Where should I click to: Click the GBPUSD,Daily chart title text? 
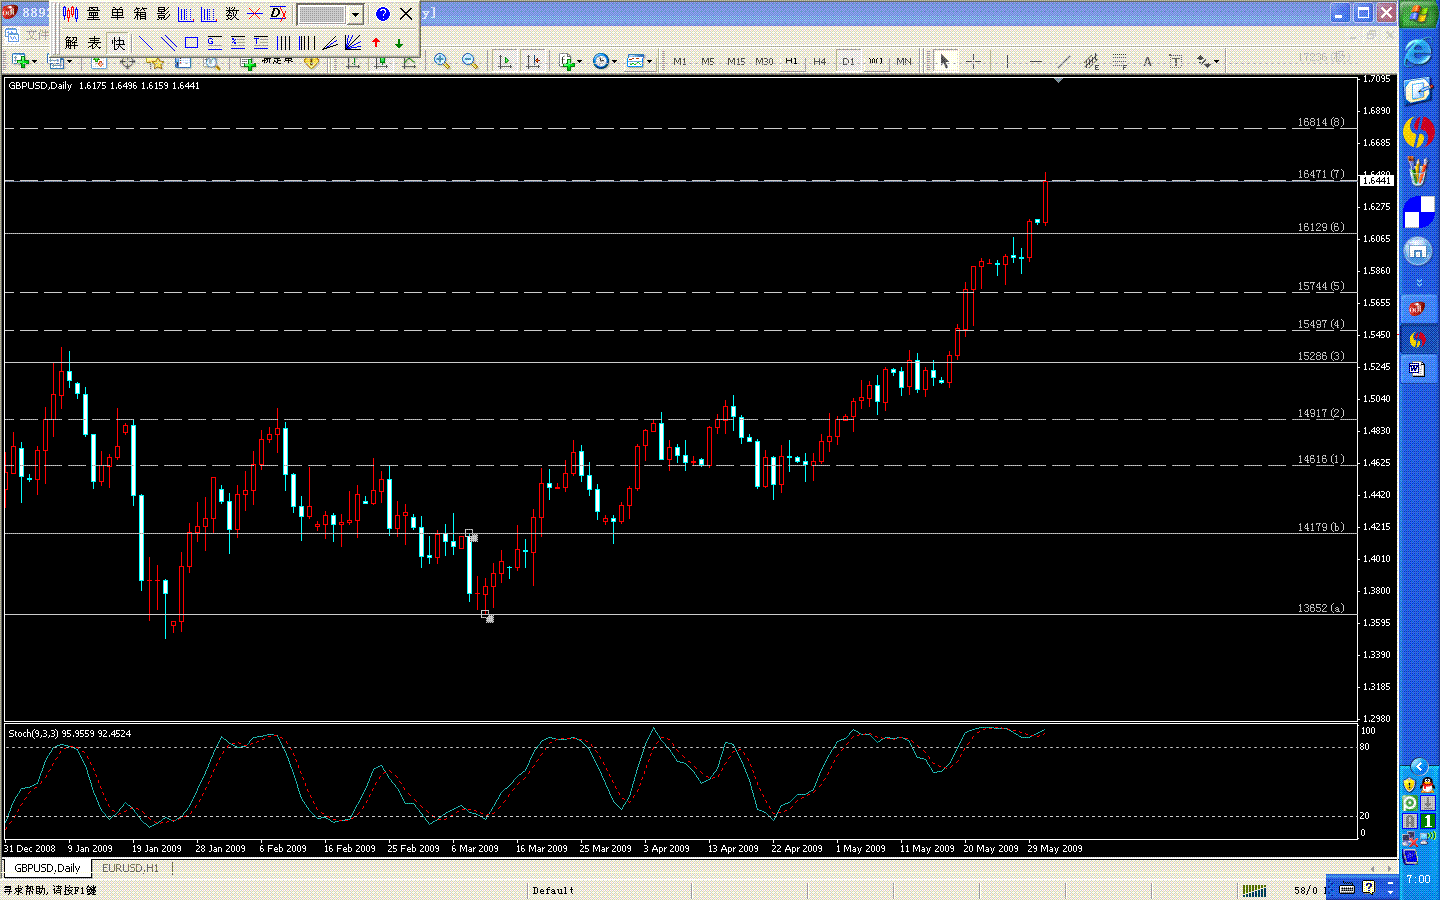click(40, 86)
